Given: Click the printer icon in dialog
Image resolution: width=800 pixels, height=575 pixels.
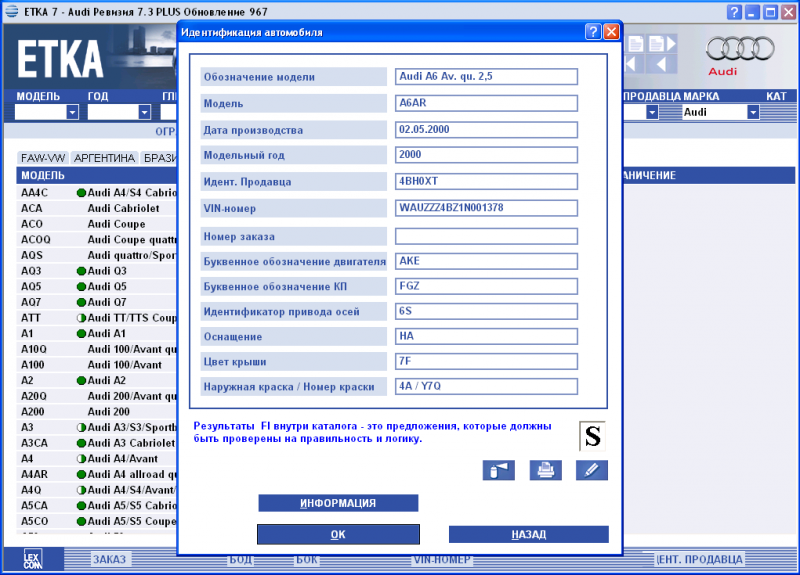Looking at the screenshot, I should [x=545, y=470].
